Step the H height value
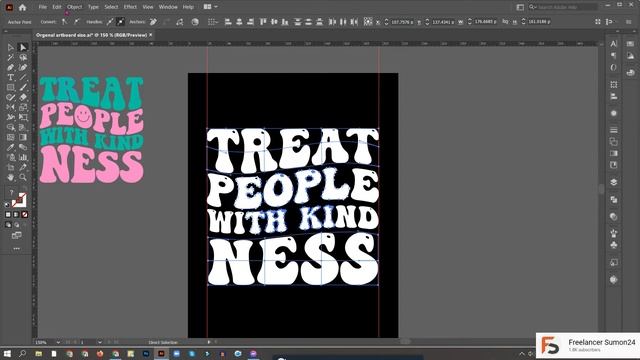The width and height of the screenshot is (640, 360). (523, 22)
